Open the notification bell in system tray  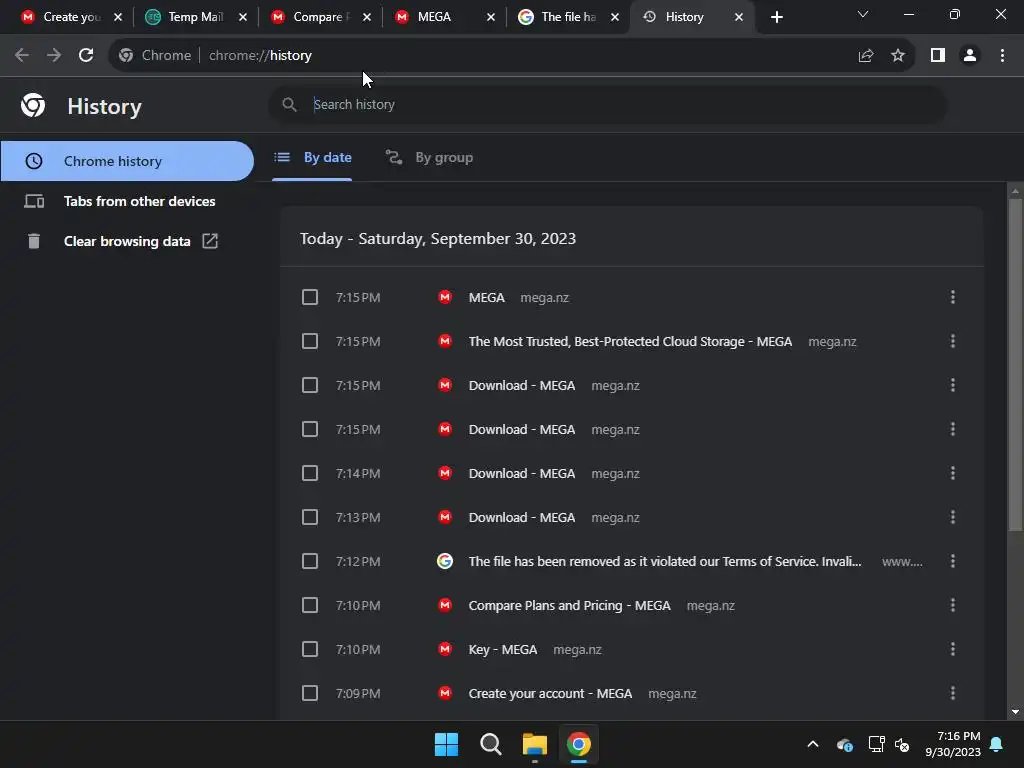coord(997,744)
